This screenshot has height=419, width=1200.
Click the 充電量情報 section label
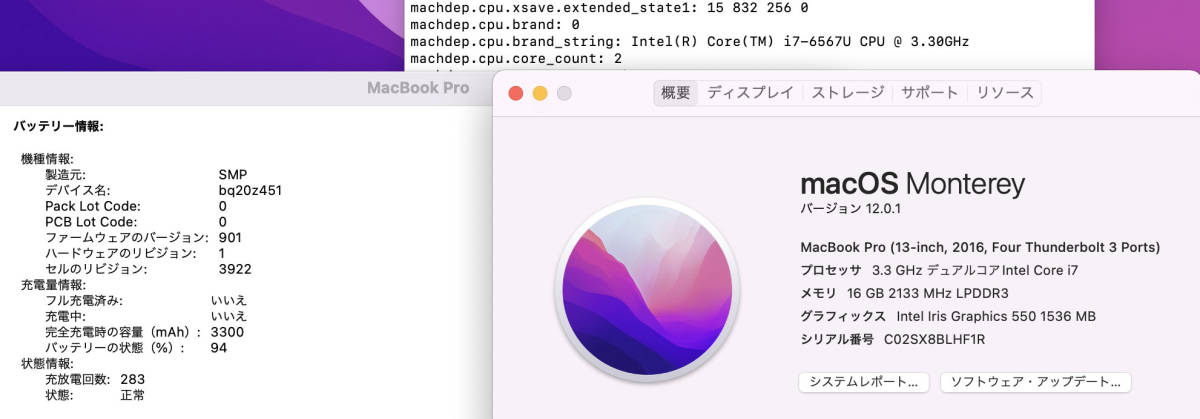point(53,284)
